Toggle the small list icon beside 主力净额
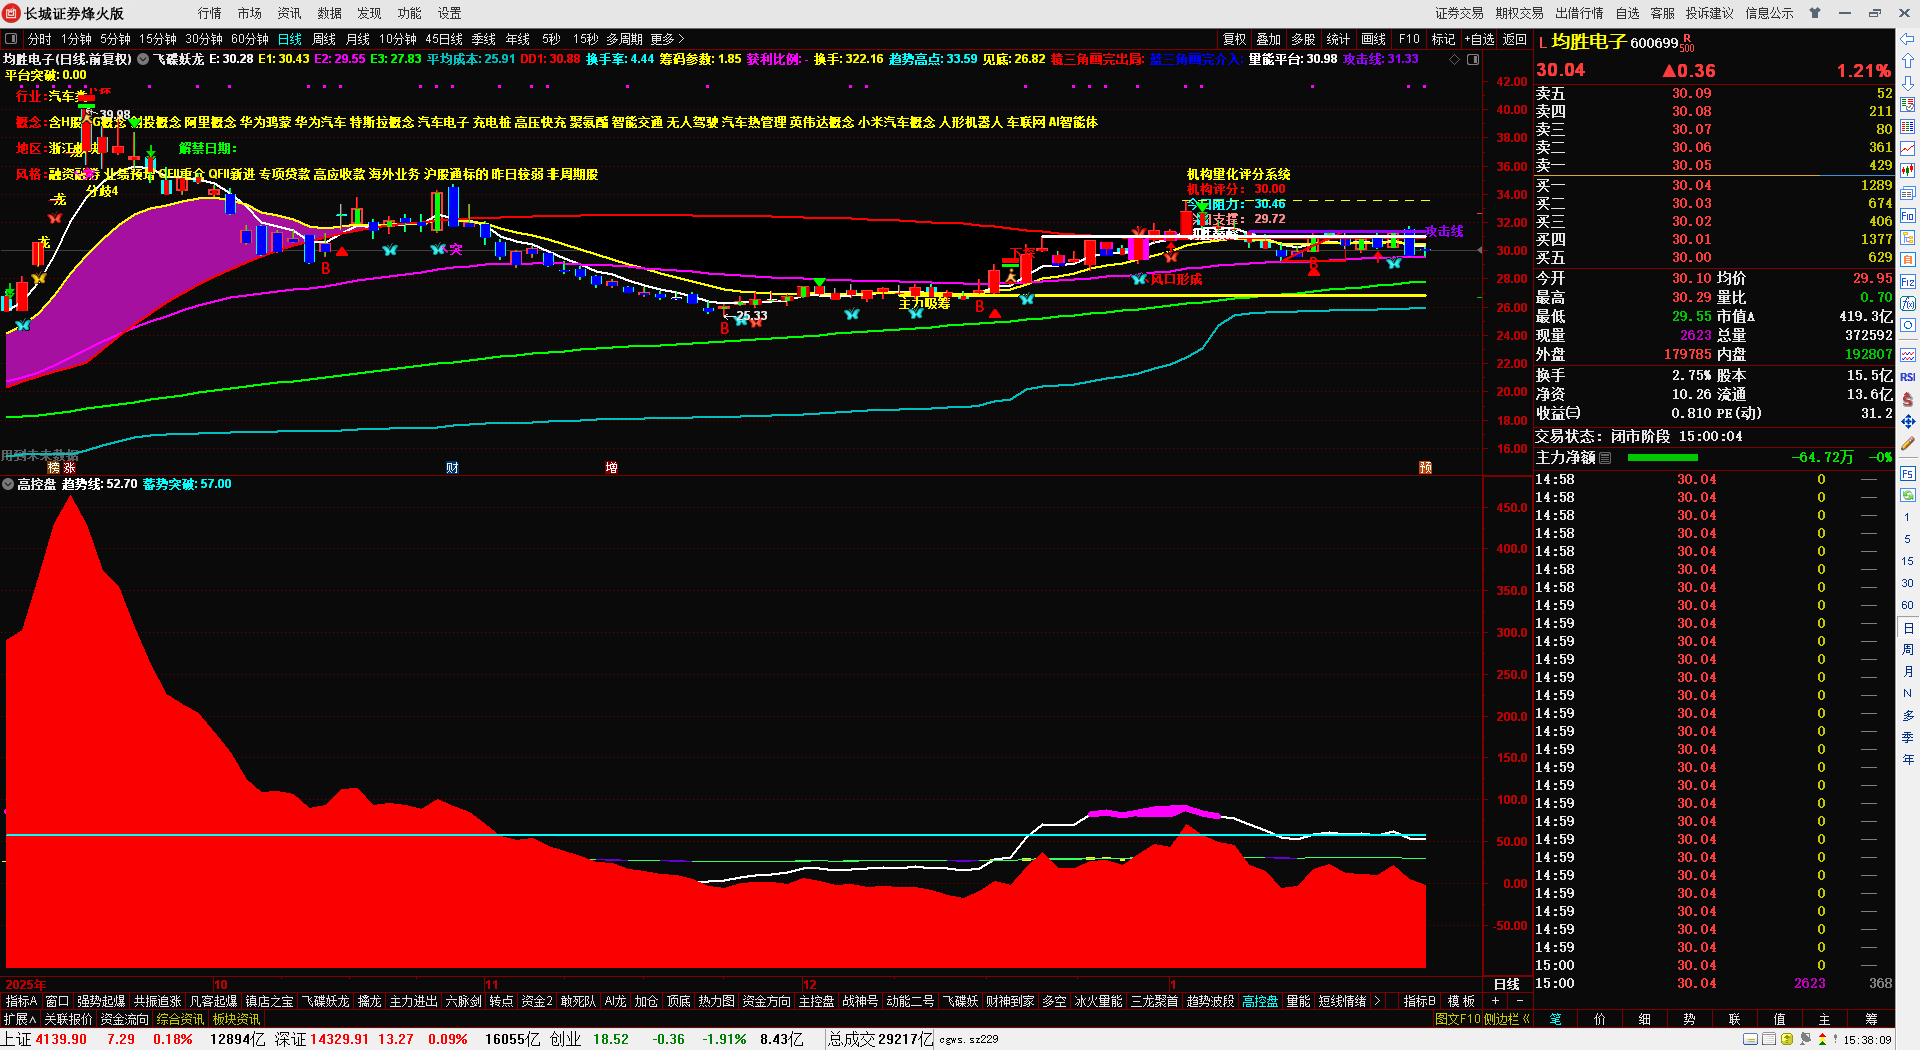 tap(1605, 458)
